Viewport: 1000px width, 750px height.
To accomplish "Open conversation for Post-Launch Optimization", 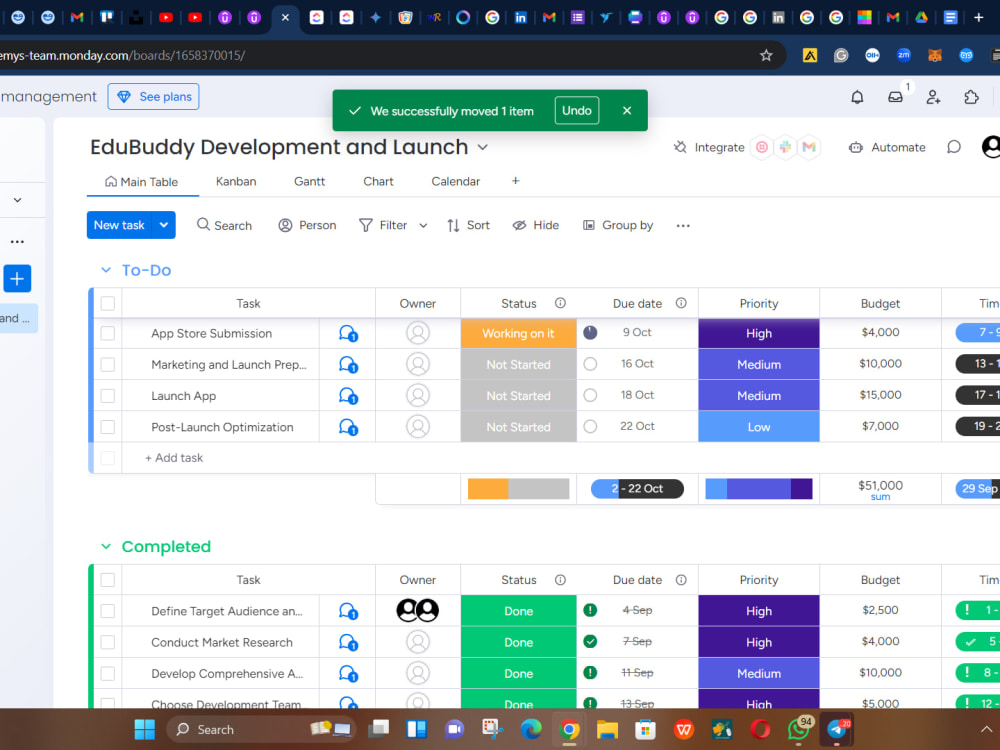I will coord(348,427).
